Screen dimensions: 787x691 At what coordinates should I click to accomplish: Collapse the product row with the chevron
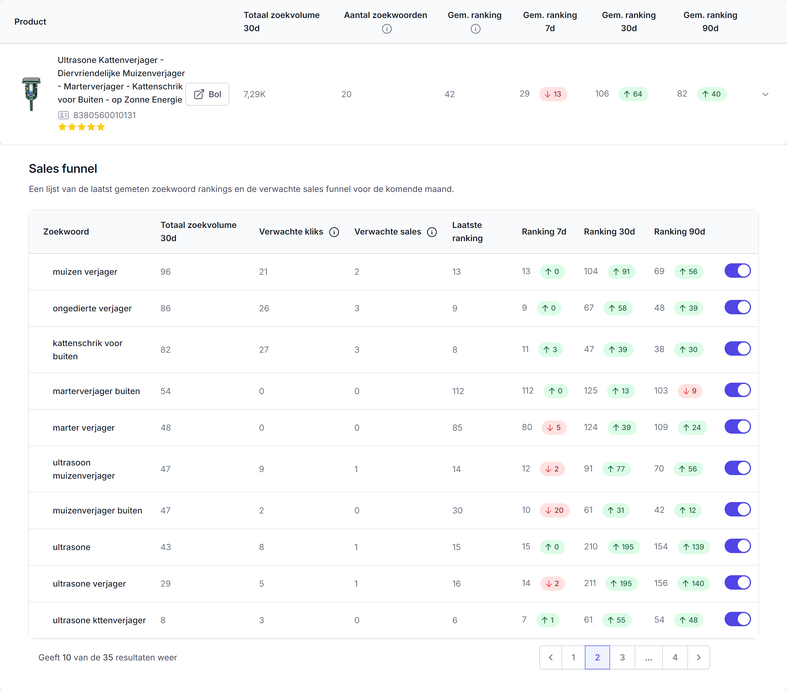pyautogui.click(x=765, y=94)
